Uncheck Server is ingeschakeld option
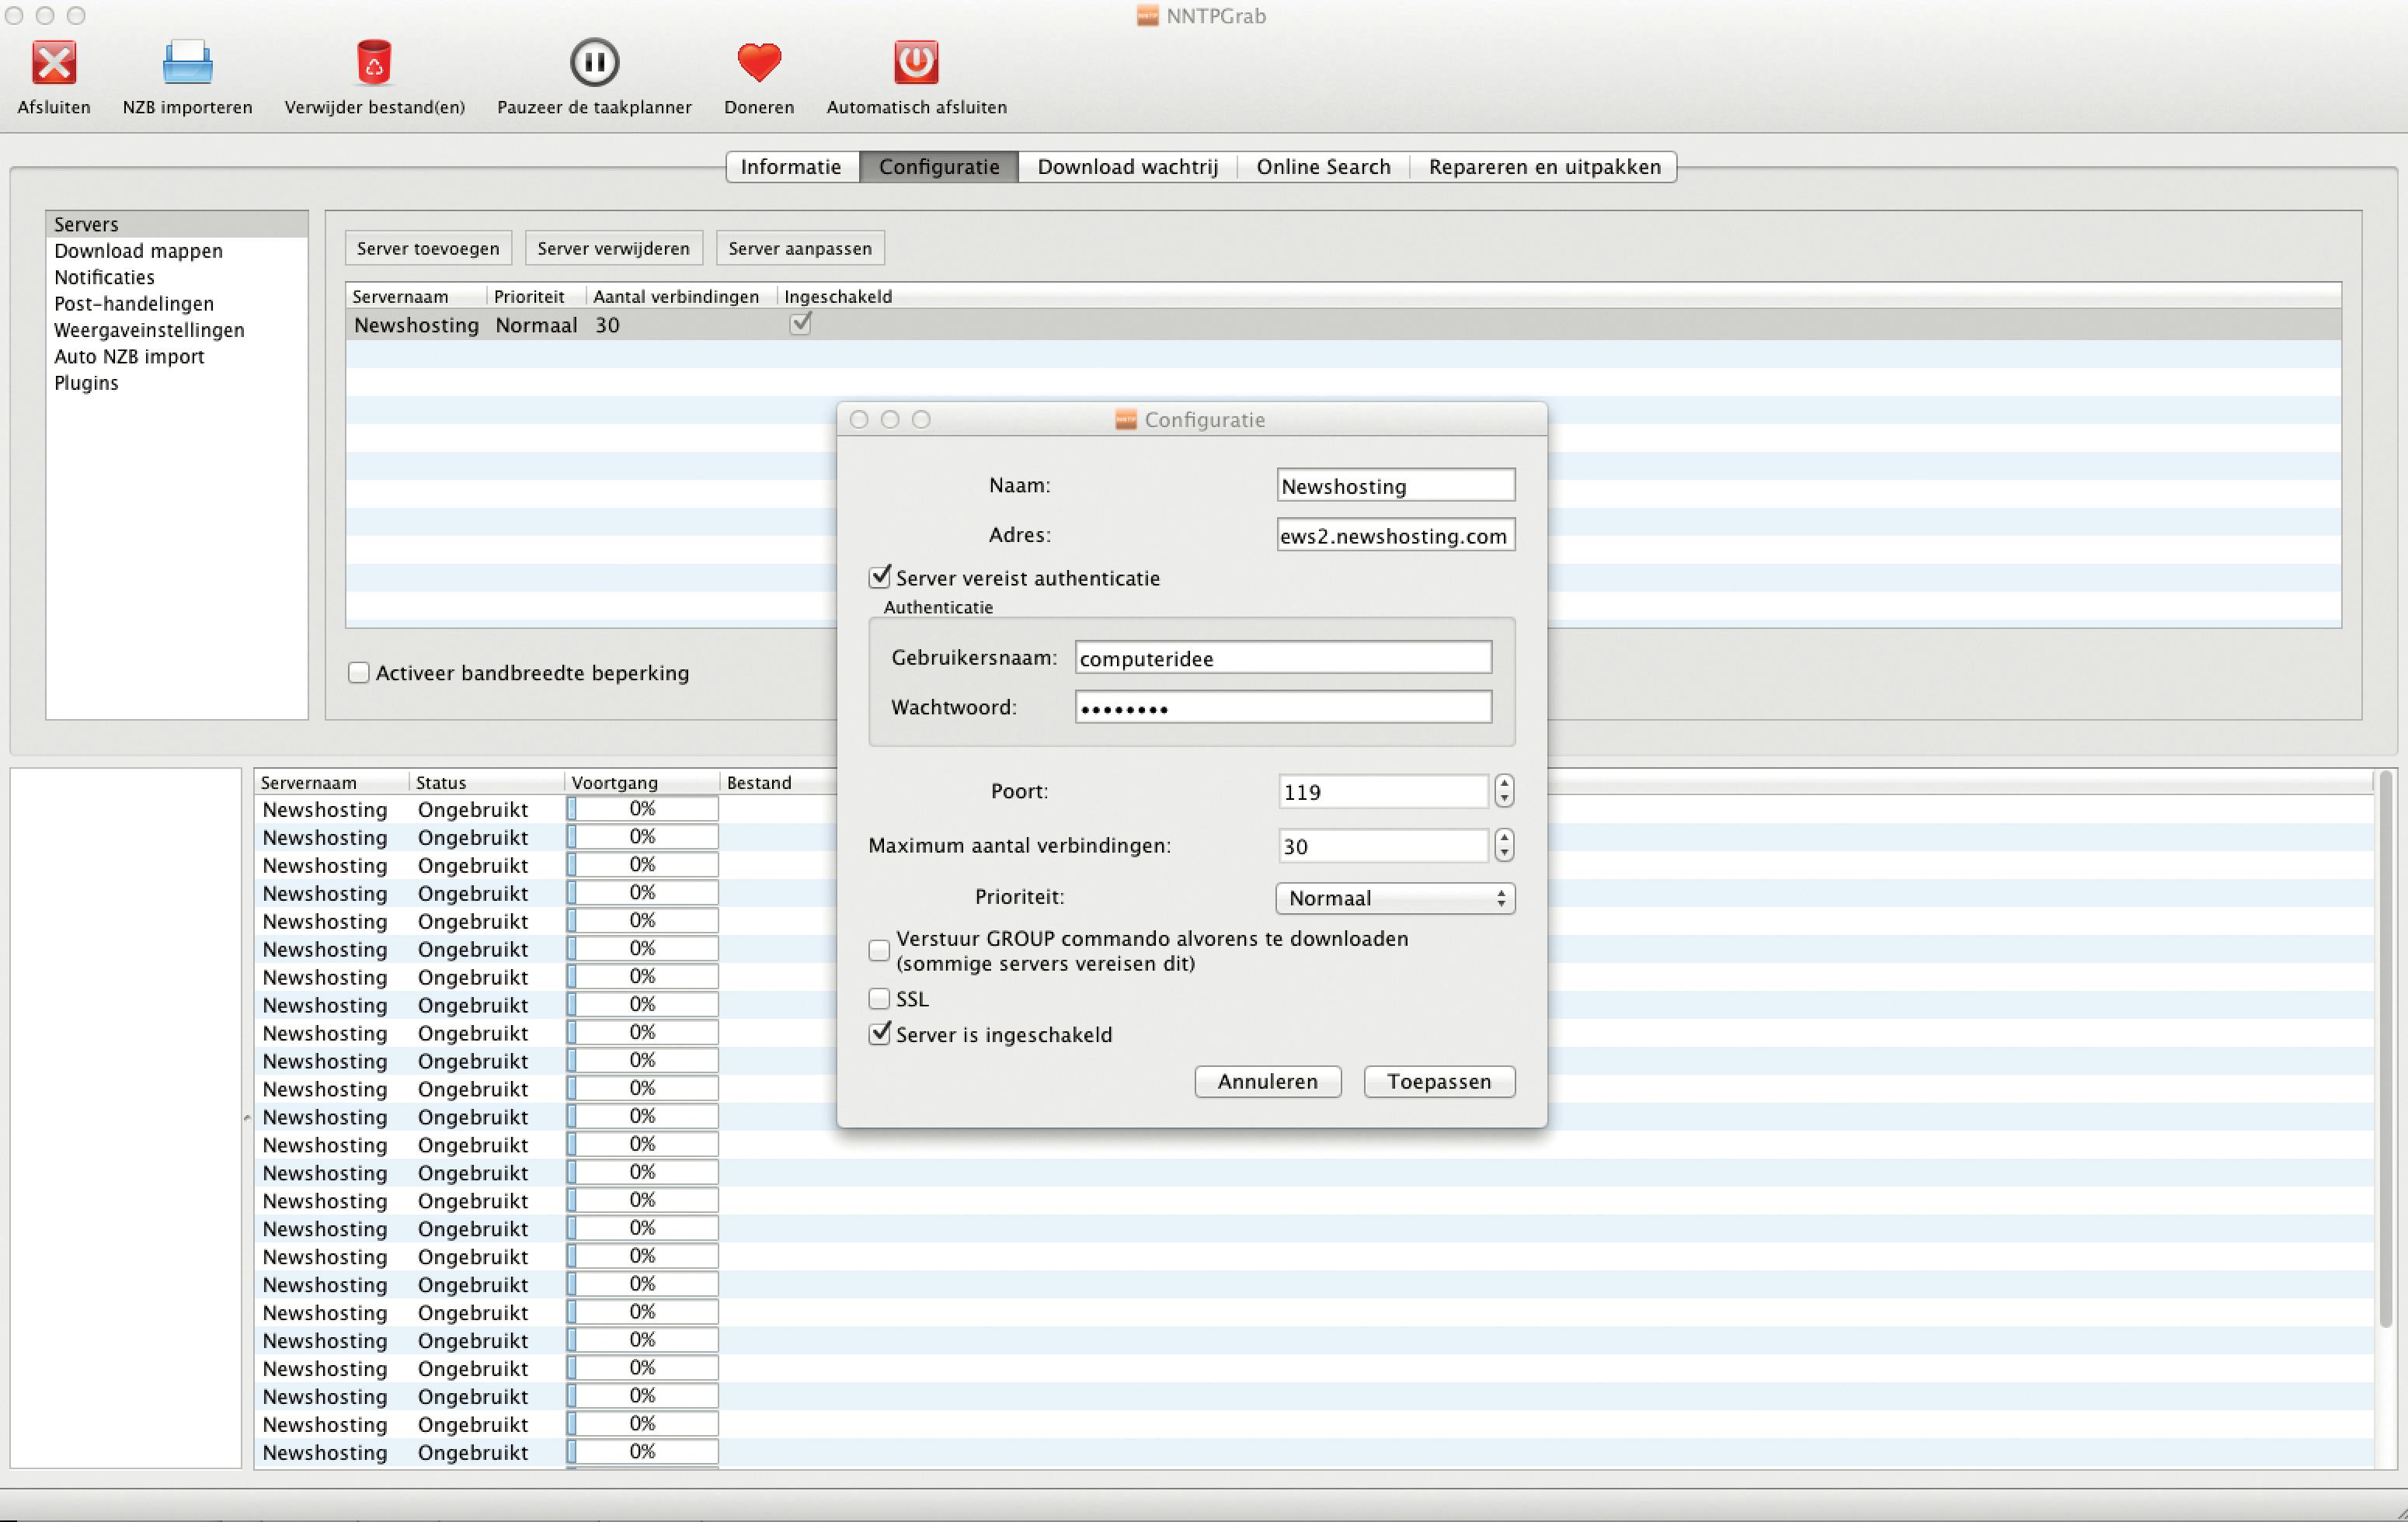Viewport: 2408px width, 1522px height. point(880,1034)
